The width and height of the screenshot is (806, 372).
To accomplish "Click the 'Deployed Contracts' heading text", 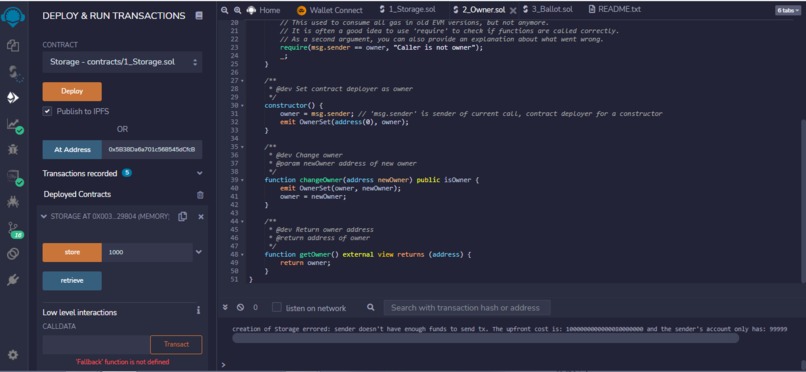I will pos(77,194).
